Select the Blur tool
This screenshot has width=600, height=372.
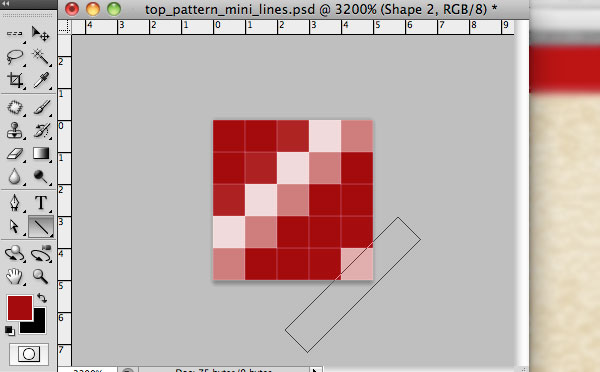15,176
